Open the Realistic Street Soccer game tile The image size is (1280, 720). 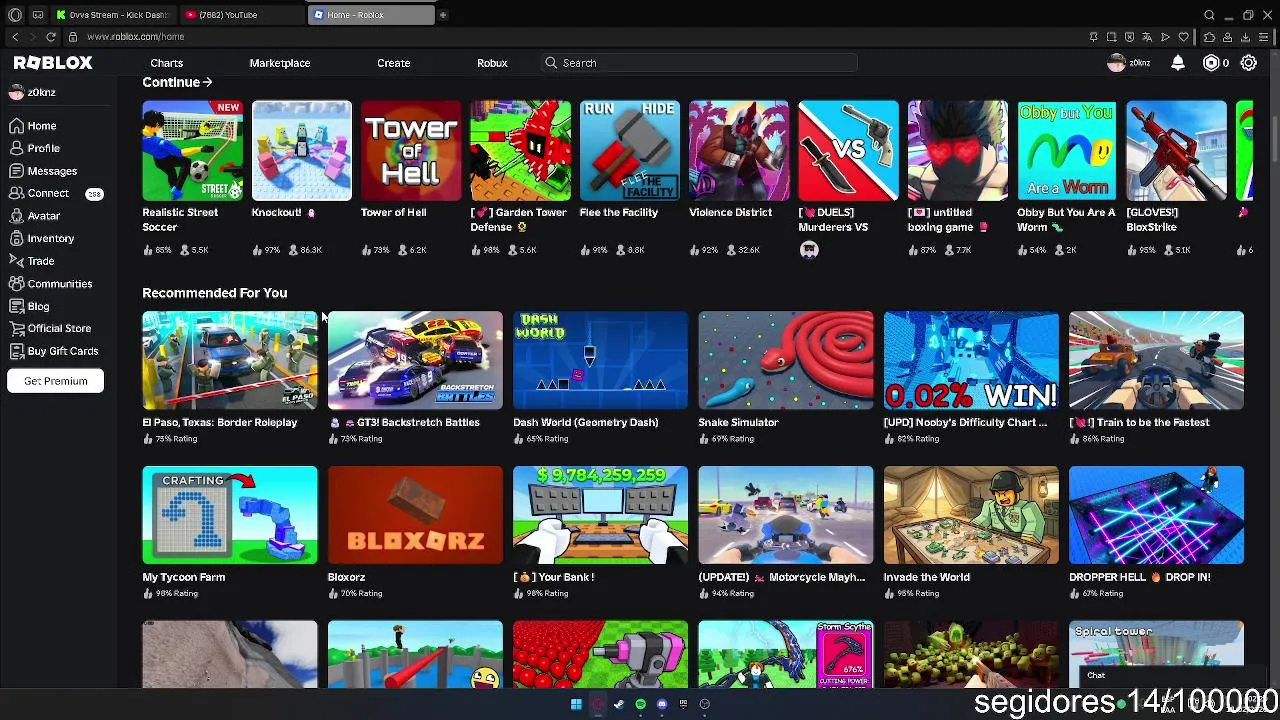tap(192, 151)
